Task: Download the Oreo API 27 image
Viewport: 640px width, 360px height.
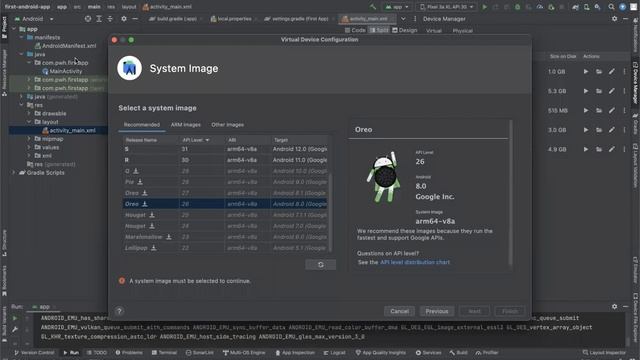Action: coord(144,193)
